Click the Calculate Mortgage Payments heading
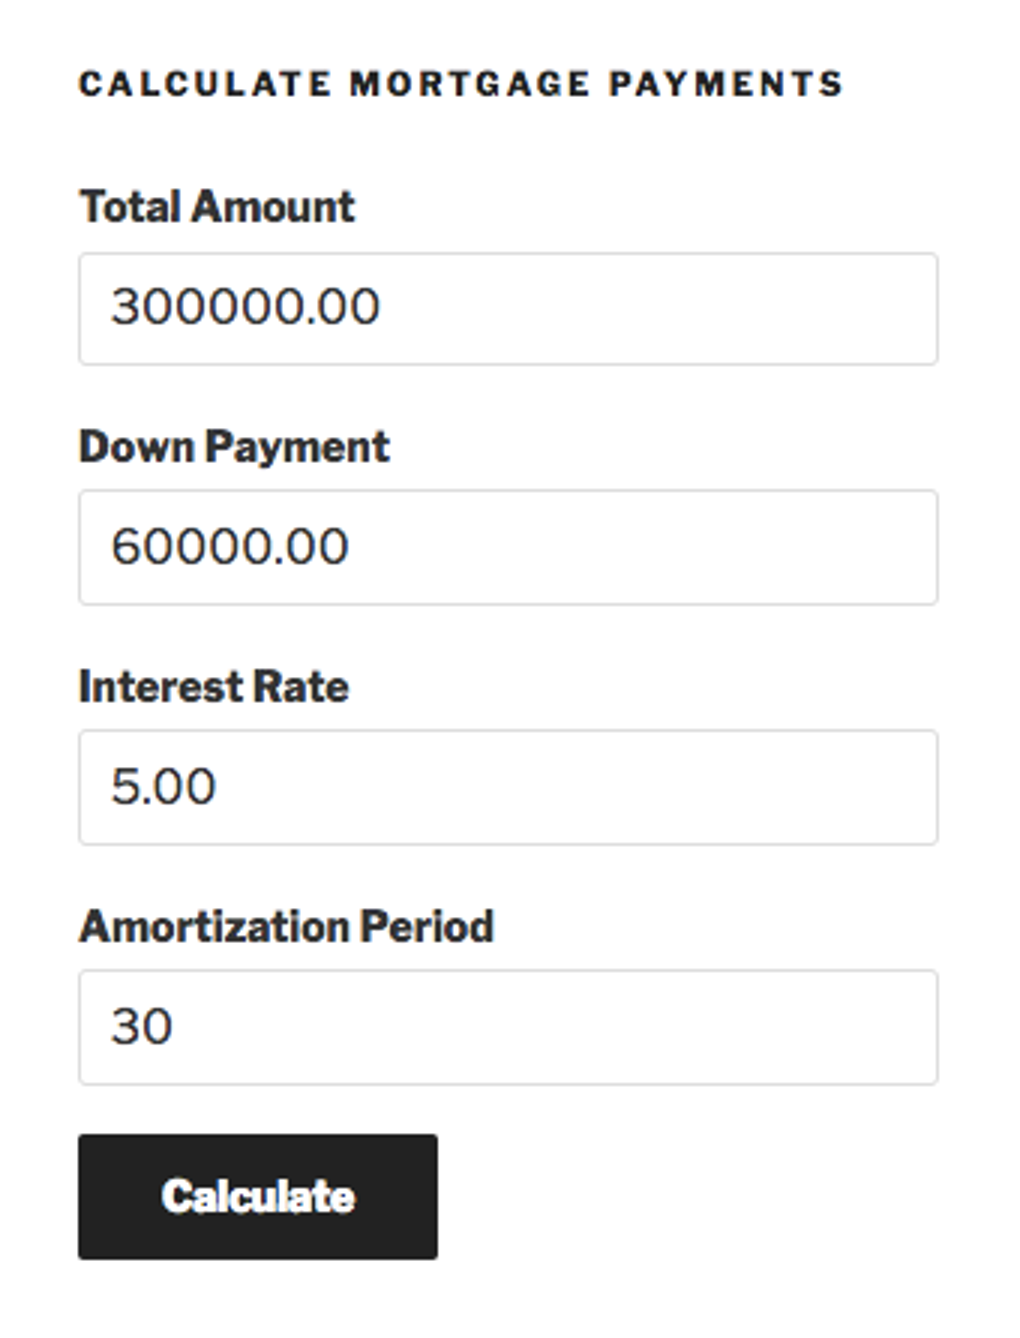1020x1338 pixels. (461, 84)
